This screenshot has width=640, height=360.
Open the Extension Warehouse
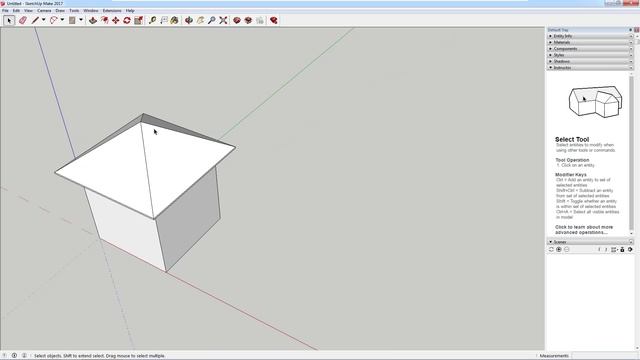(x=248, y=20)
